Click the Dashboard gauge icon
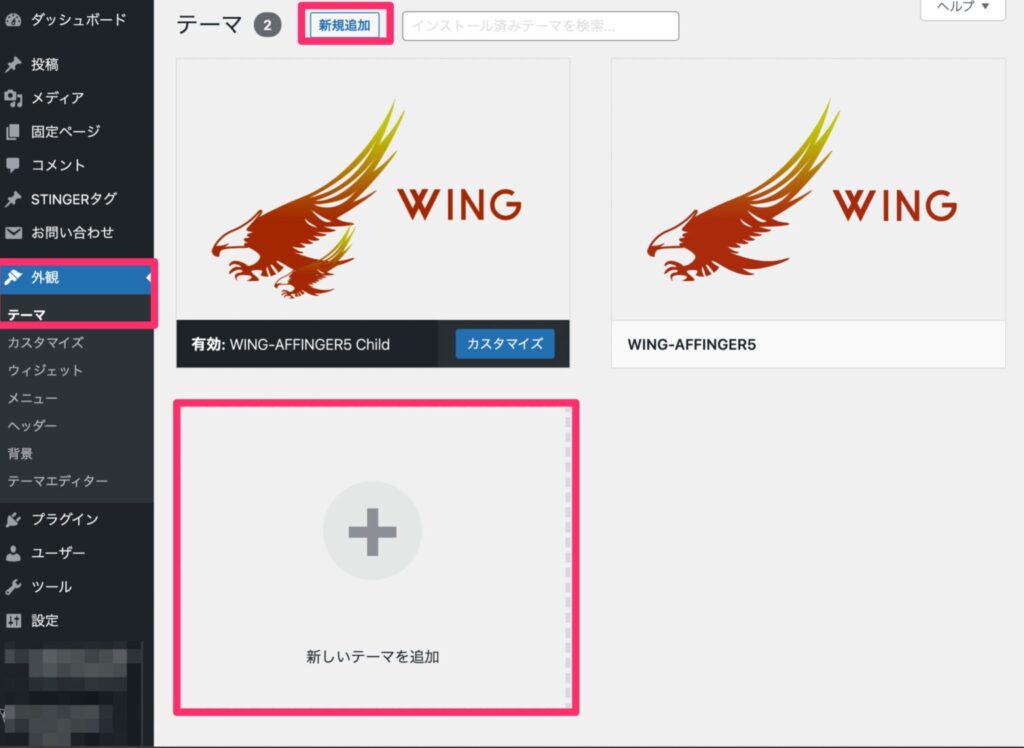1024x748 pixels. tap(13, 20)
